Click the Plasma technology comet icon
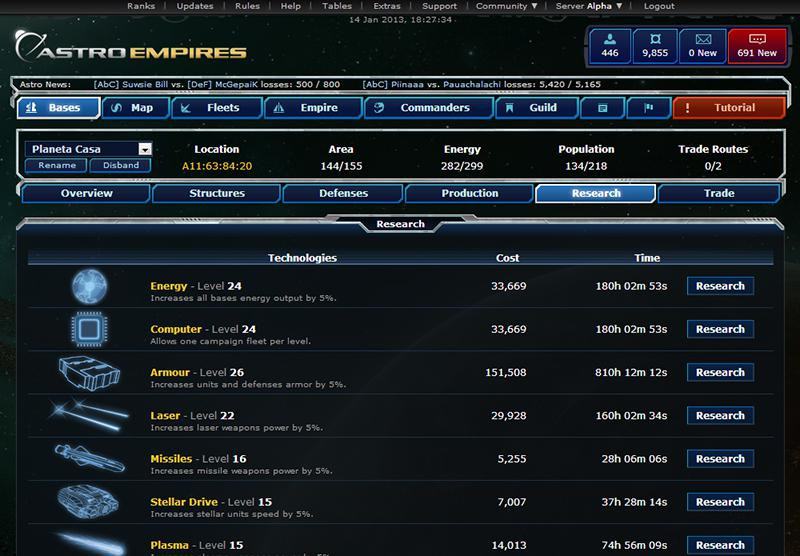Viewport: 800px width, 556px height. point(90,544)
